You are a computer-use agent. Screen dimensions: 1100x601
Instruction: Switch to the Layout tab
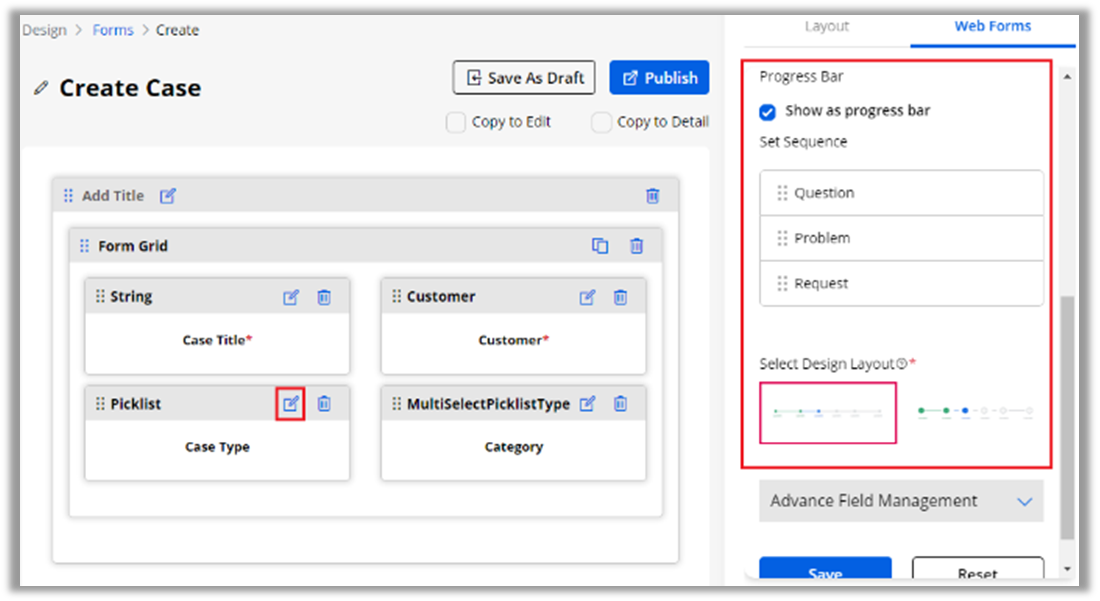pos(827,26)
